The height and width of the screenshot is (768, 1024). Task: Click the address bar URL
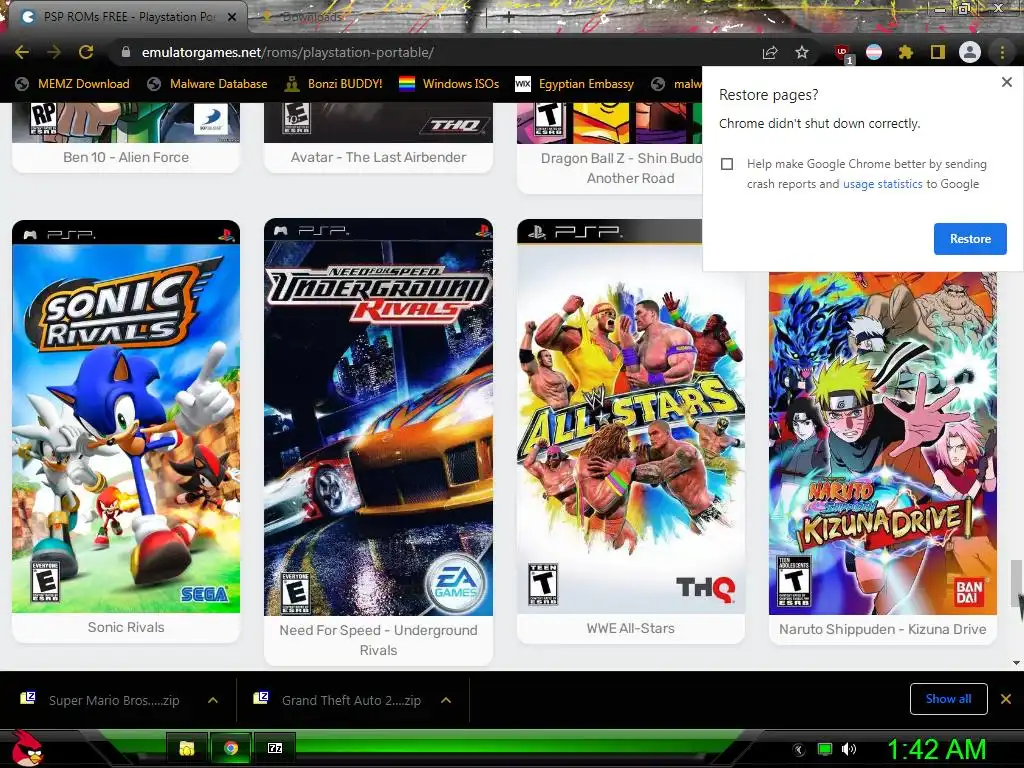(287, 52)
